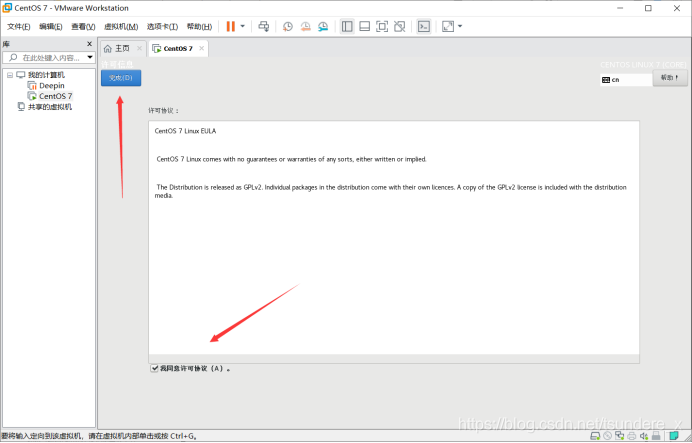Open the snapshot manager icon

tap(323, 26)
